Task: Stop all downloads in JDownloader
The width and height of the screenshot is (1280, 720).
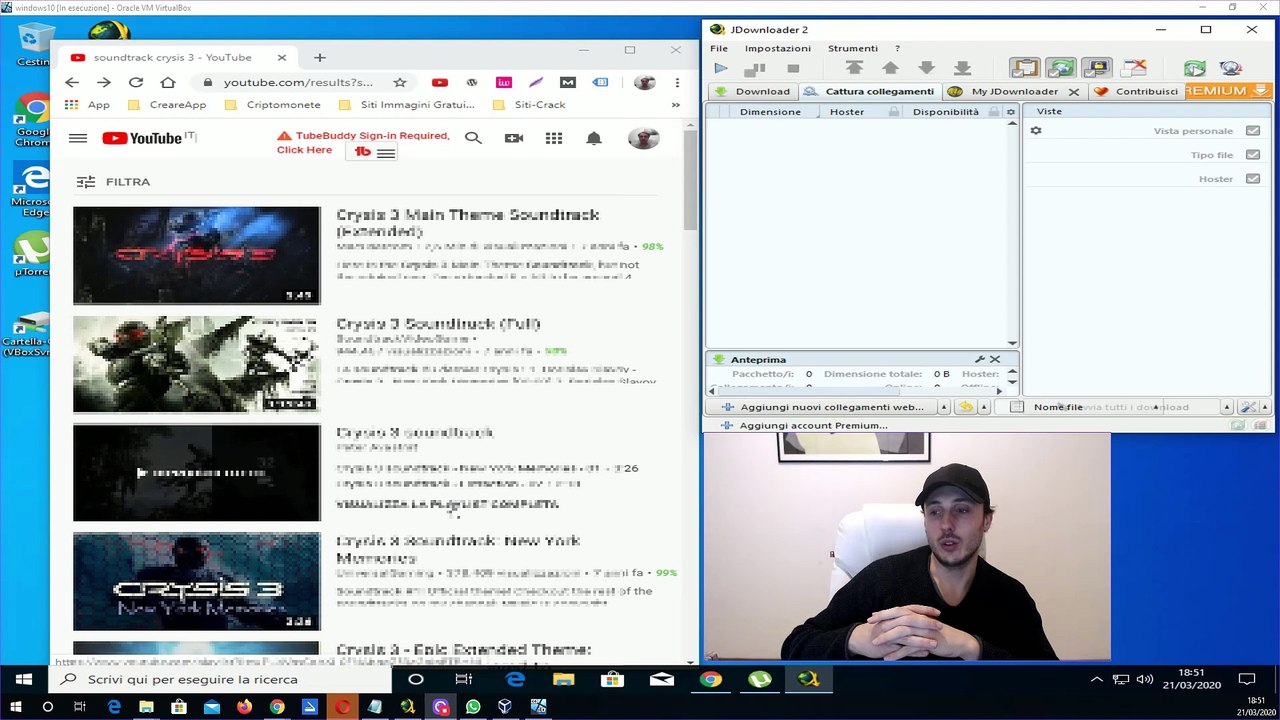Action: point(793,68)
